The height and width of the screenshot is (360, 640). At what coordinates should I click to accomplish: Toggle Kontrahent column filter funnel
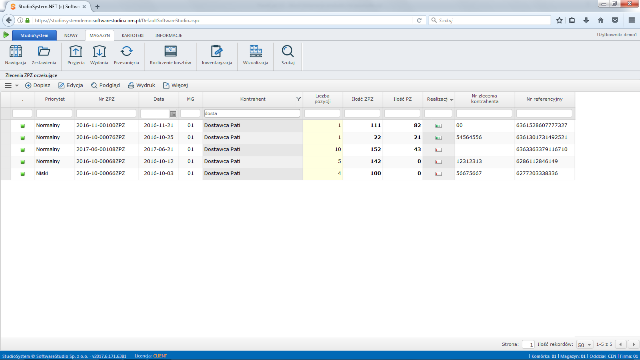[x=298, y=99]
